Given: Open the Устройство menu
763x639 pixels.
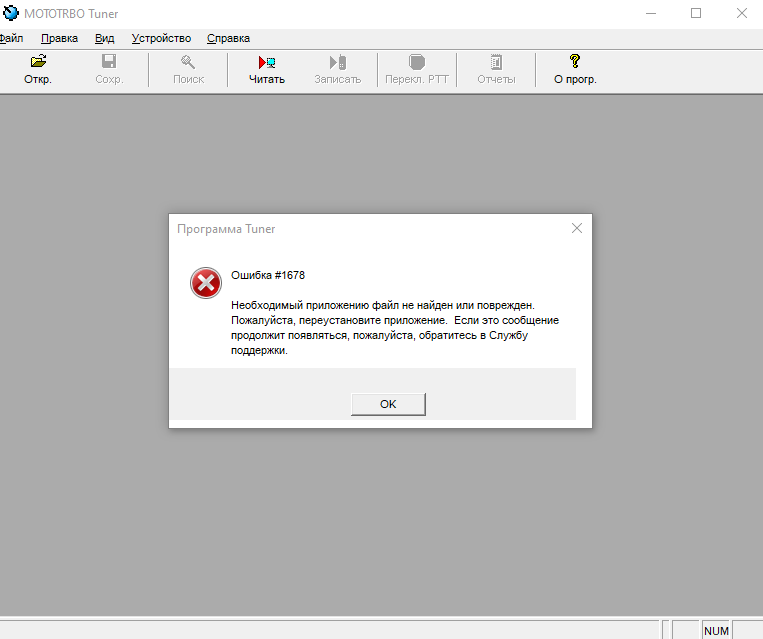Looking at the screenshot, I should click(x=161, y=38).
